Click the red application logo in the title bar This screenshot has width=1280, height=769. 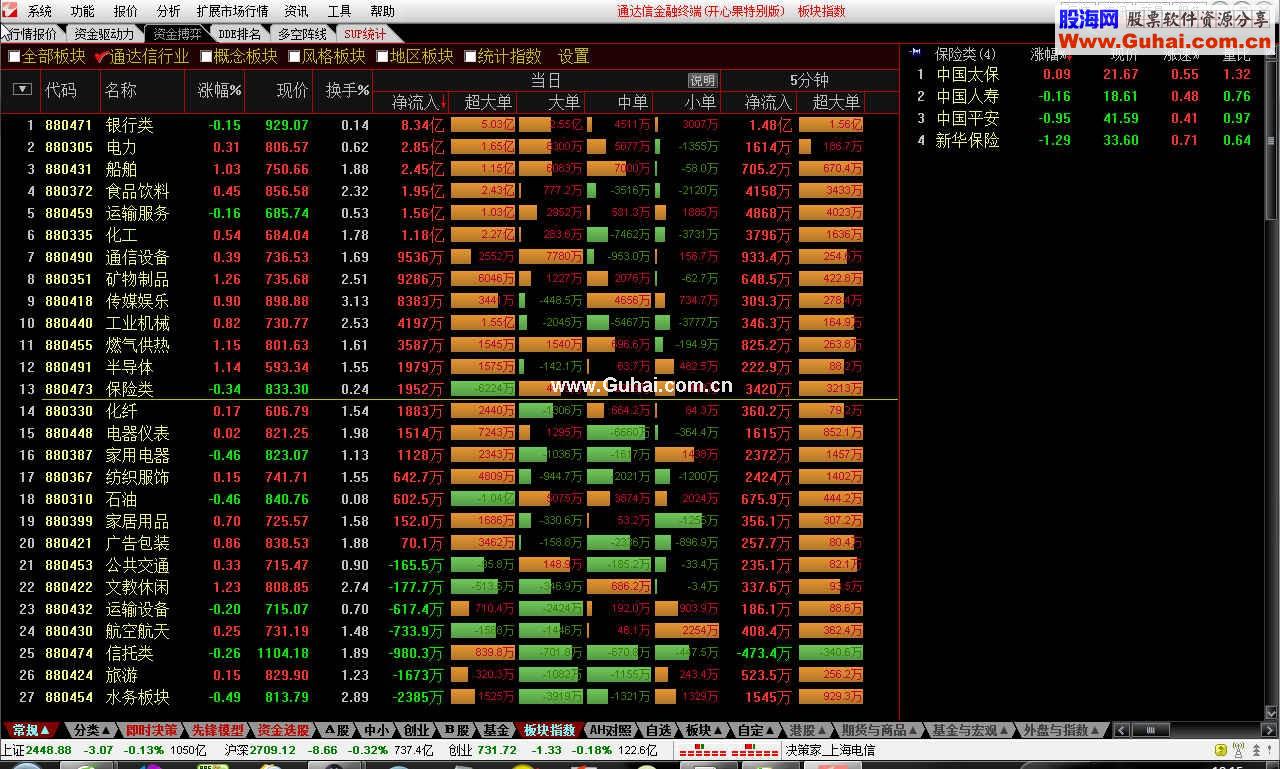[x=11, y=11]
